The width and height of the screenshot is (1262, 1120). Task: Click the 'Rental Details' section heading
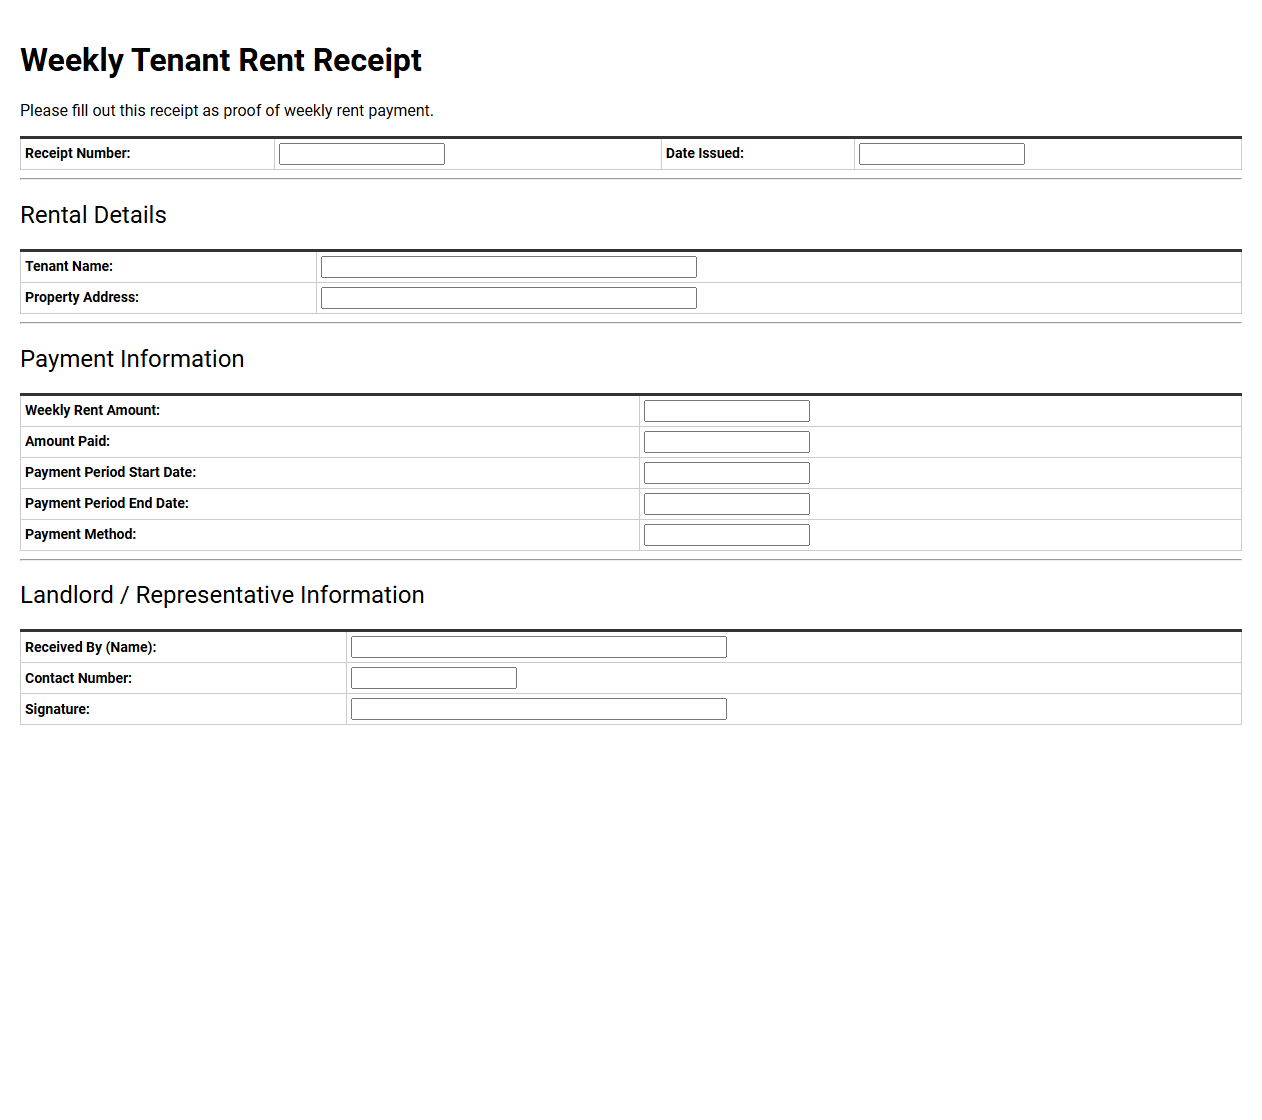(93, 215)
